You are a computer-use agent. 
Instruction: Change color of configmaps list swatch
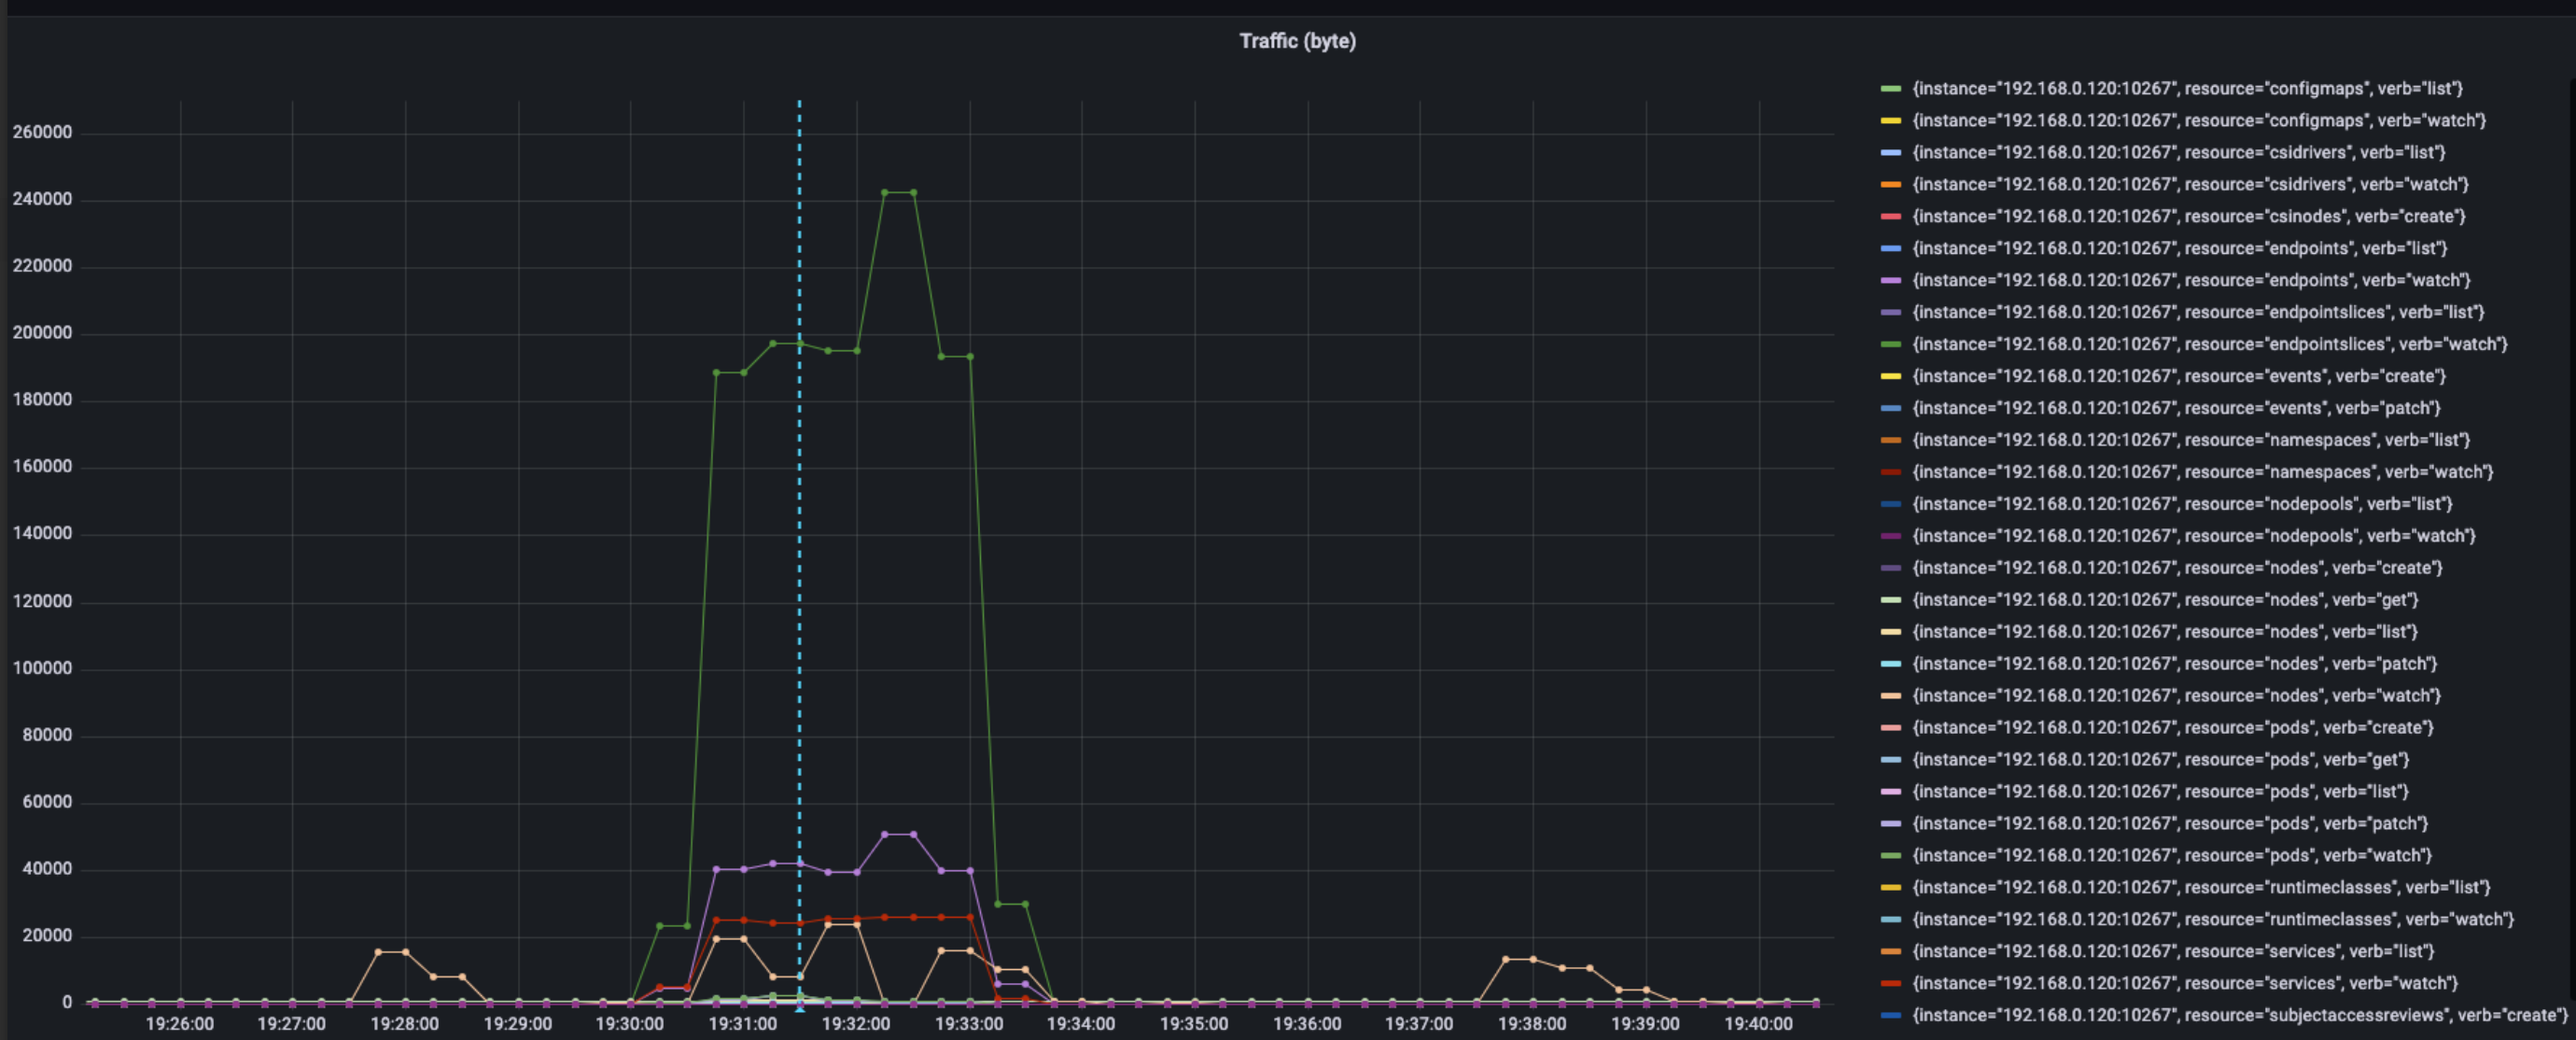[x=1890, y=88]
